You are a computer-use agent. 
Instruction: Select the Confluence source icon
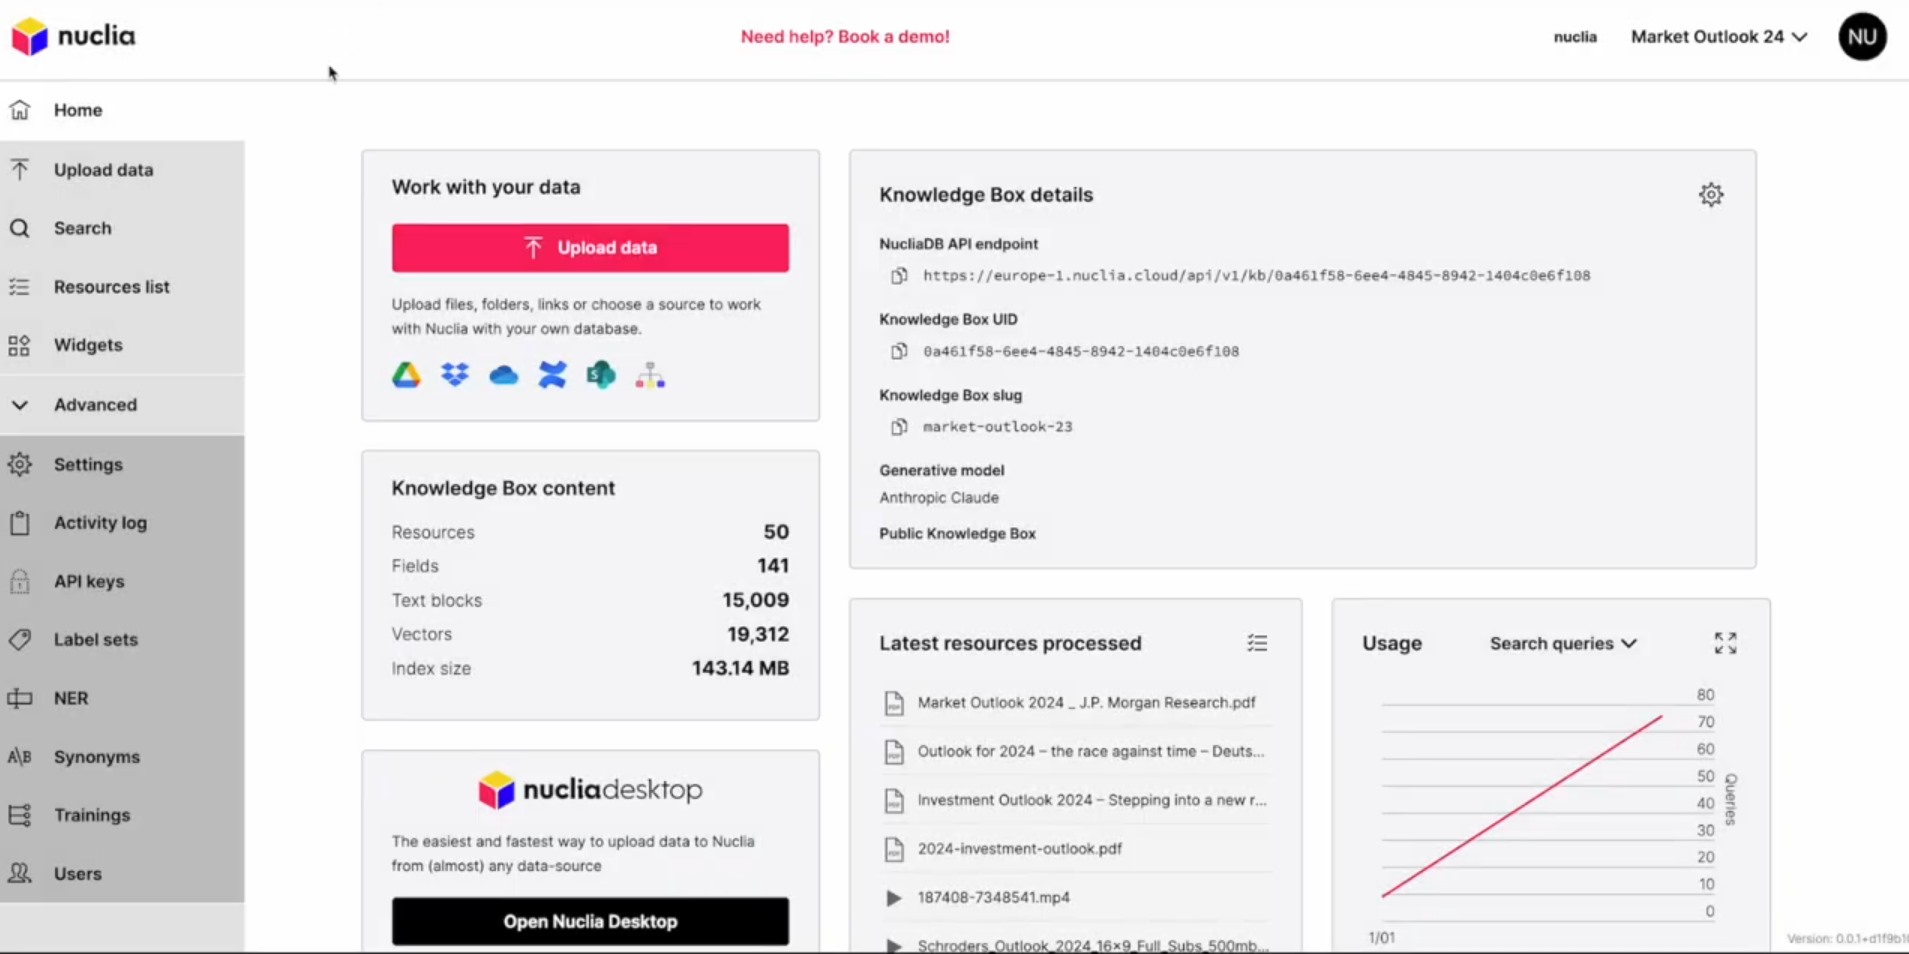click(552, 375)
